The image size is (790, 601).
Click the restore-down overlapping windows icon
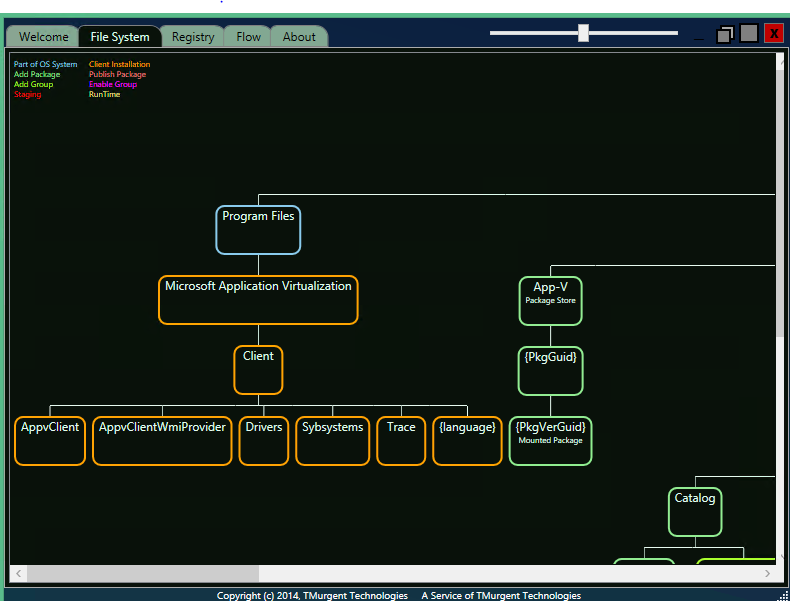tap(725, 35)
